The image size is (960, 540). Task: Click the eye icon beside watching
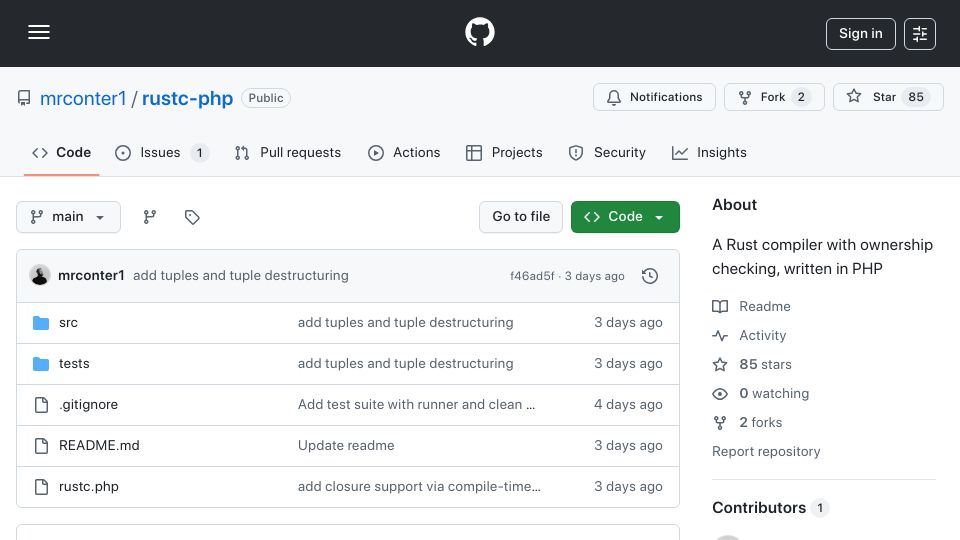[720, 394]
